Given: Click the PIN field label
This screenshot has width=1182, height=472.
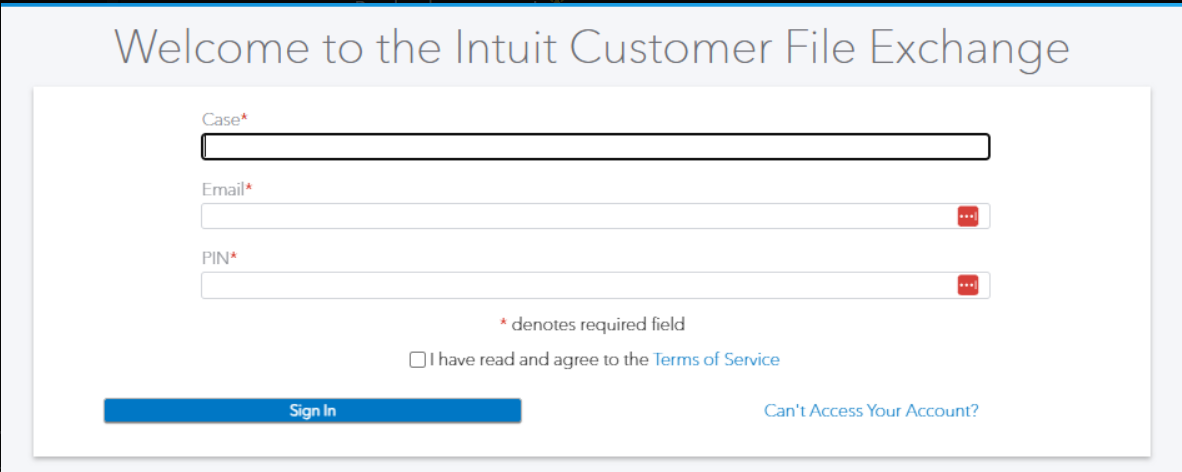Looking at the screenshot, I should point(215,258).
